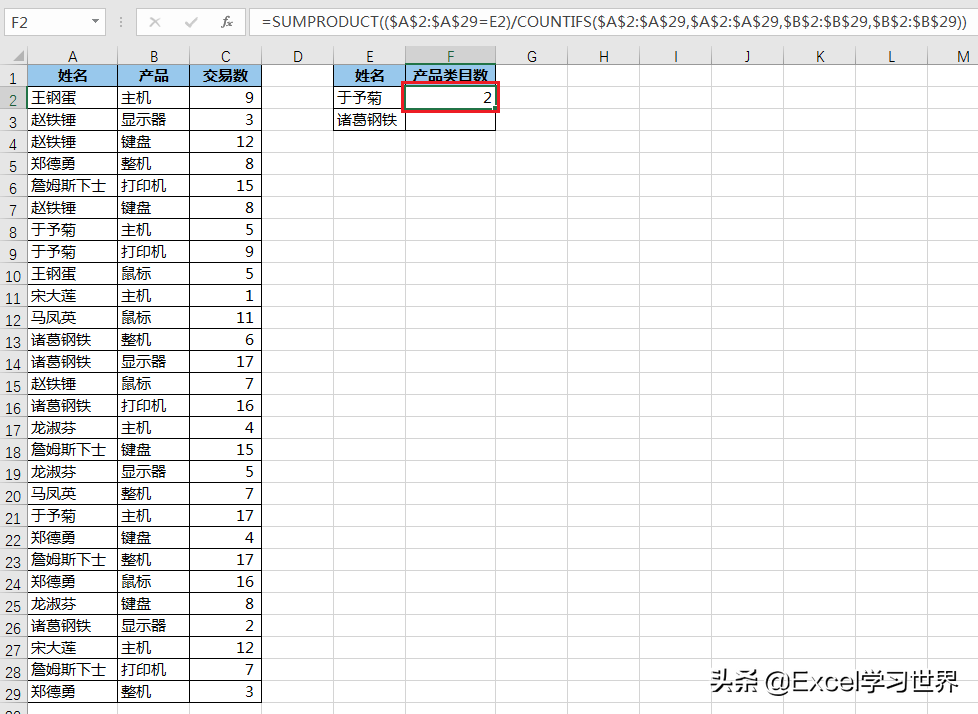The image size is (978, 714).
Task: Select result cell F2 showing 2
Action: 450,97
